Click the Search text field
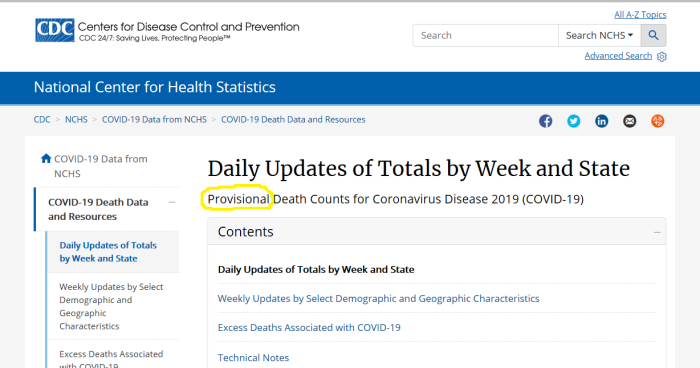Image resolution: width=700 pixels, height=368 pixels. 485,35
